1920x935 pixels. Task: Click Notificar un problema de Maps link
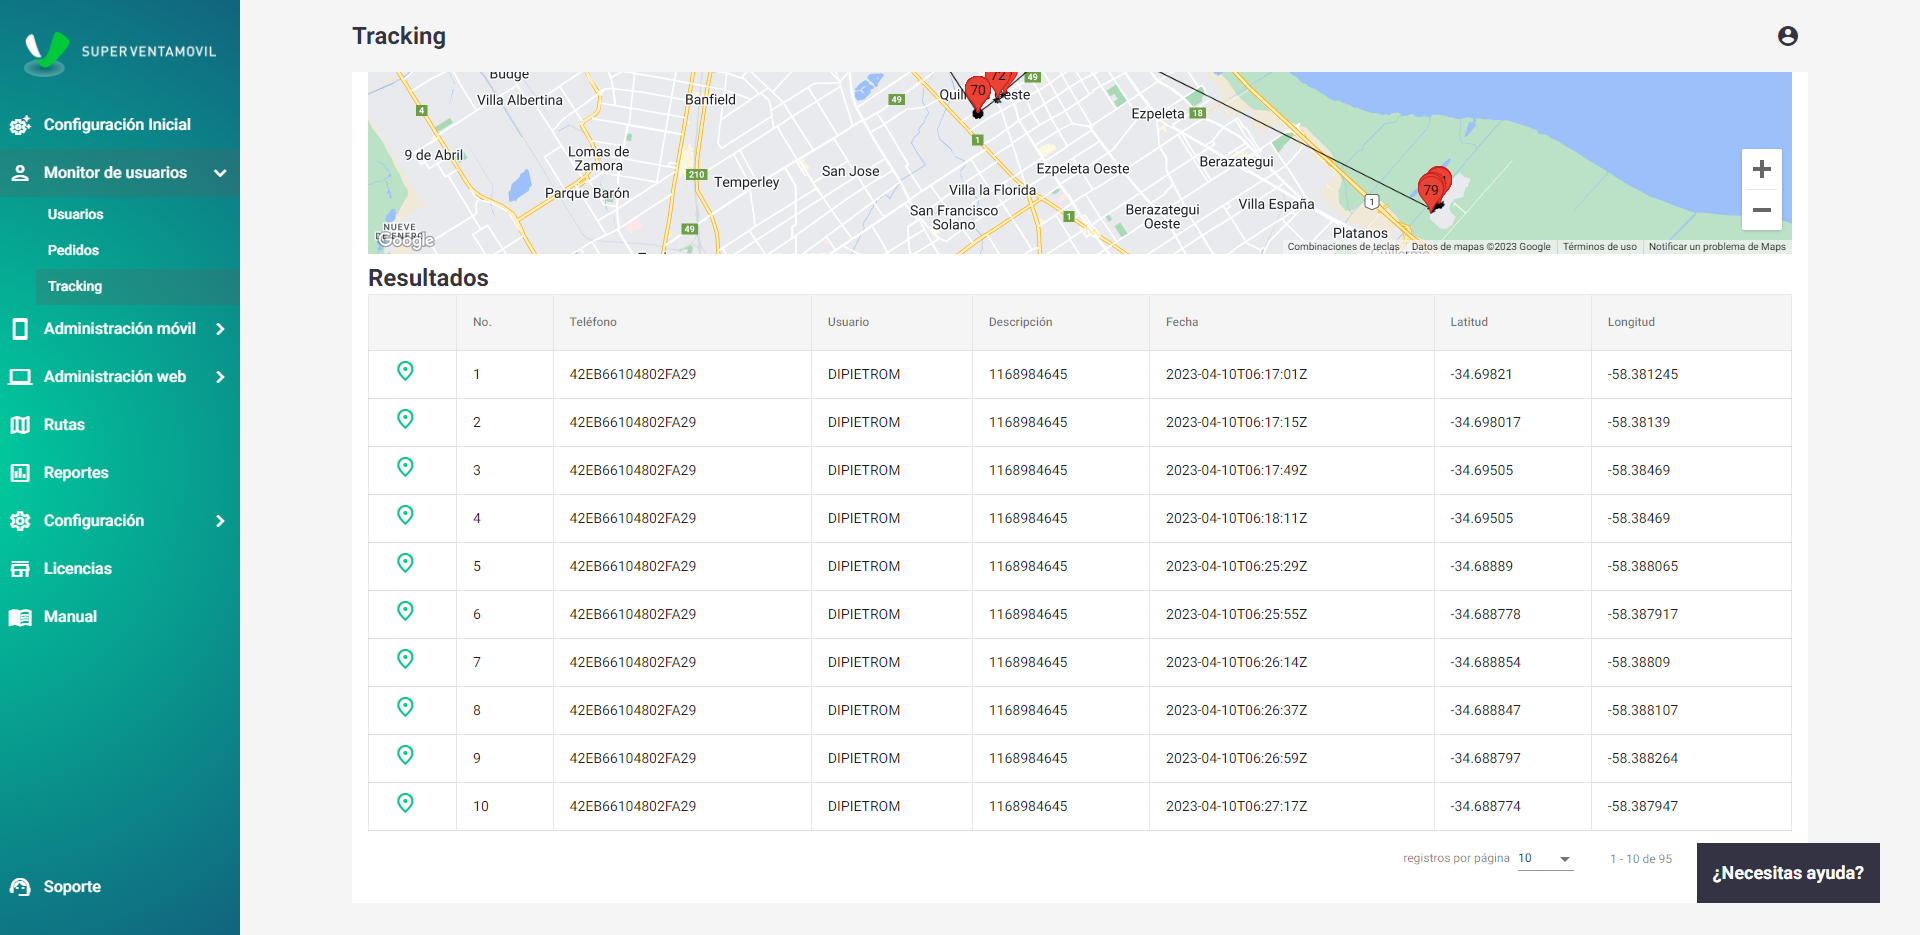click(1717, 247)
